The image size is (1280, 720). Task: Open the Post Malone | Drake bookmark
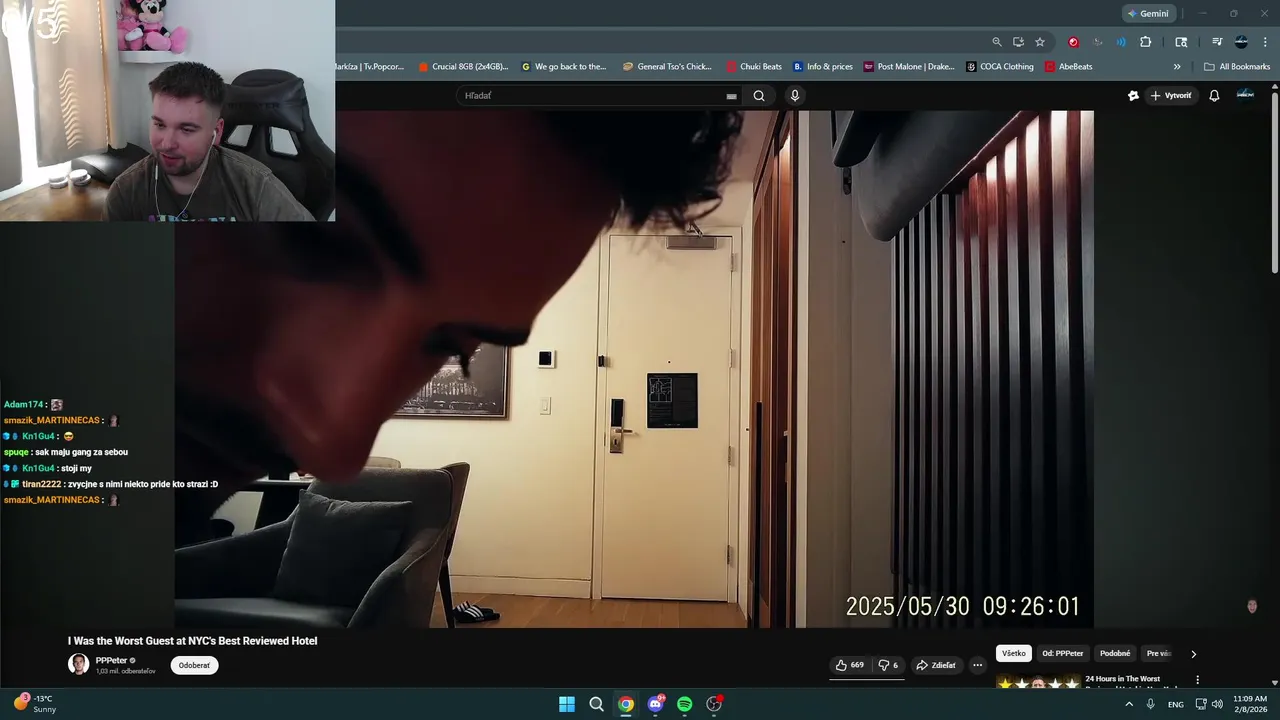tap(909, 67)
